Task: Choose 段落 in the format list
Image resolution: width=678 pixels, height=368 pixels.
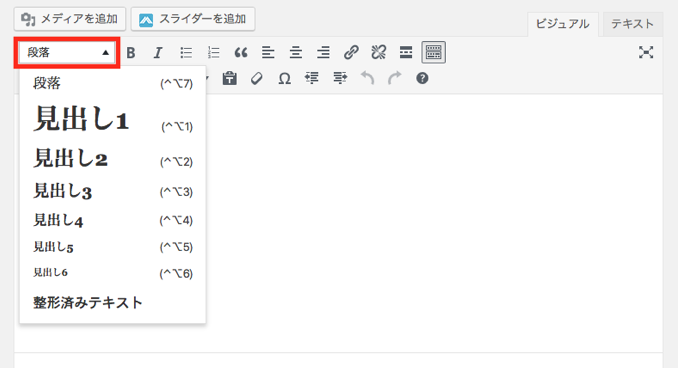Action: [x=112, y=83]
